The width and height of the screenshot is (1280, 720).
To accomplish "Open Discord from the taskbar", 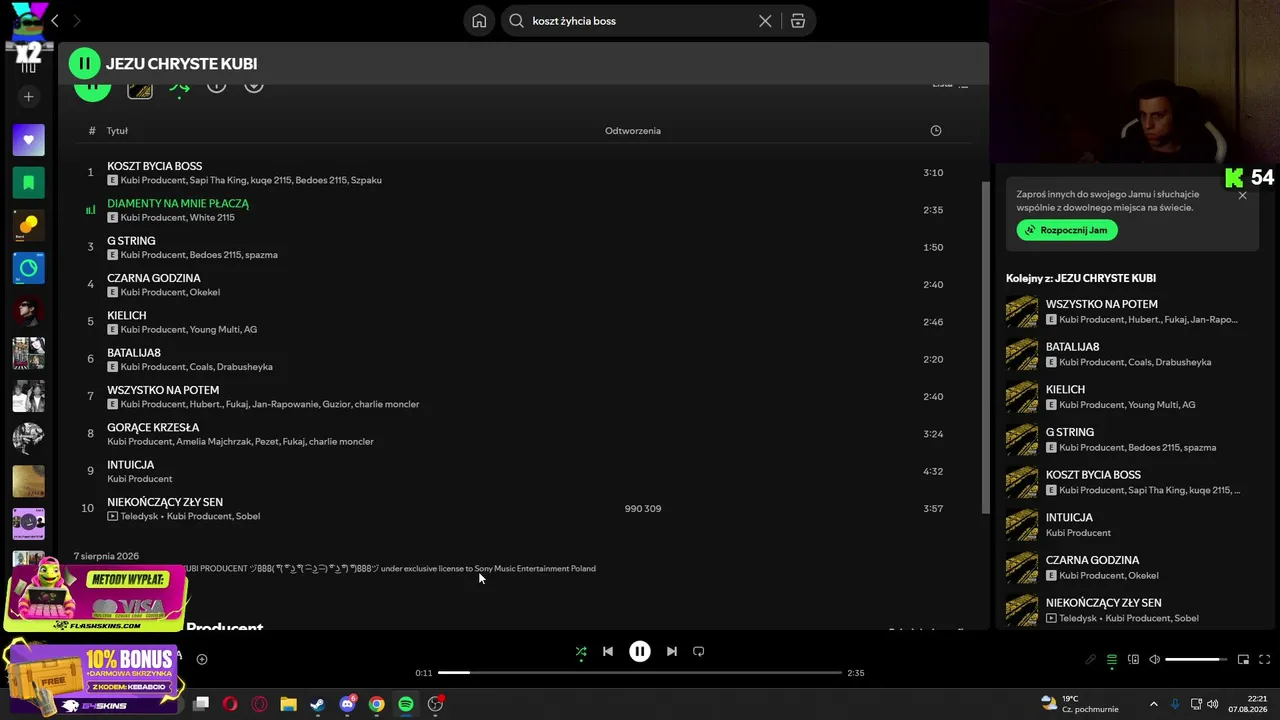I will tap(347, 704).
